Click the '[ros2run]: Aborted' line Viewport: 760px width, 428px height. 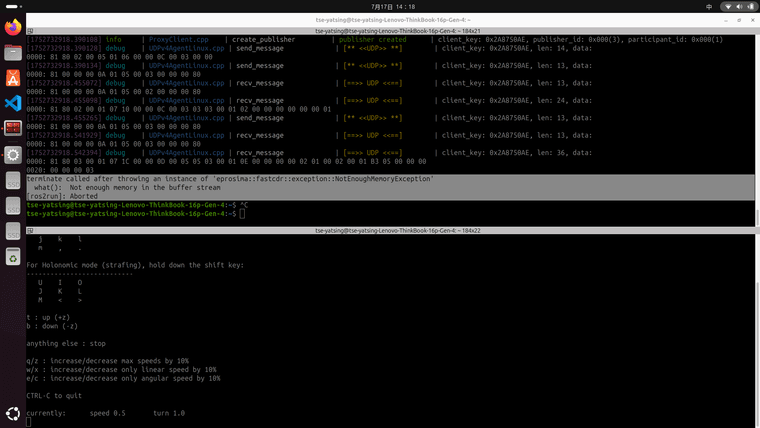tap(62, 196)
